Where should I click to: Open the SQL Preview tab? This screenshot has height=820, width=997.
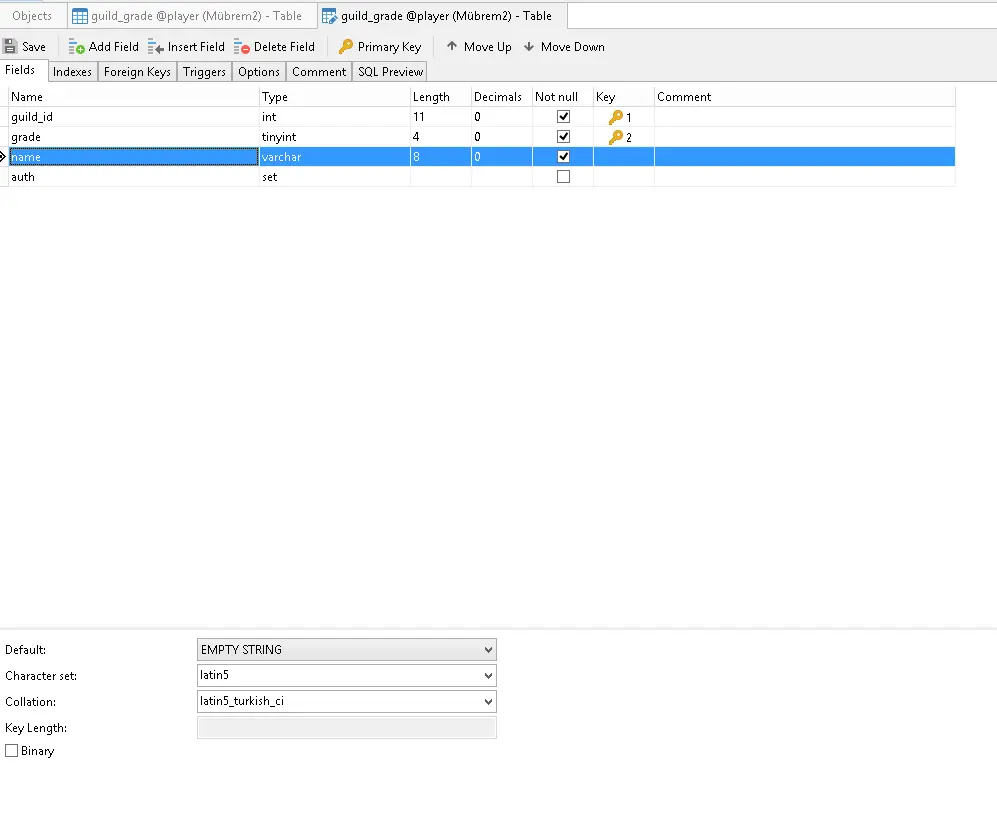tap(390, 72)
